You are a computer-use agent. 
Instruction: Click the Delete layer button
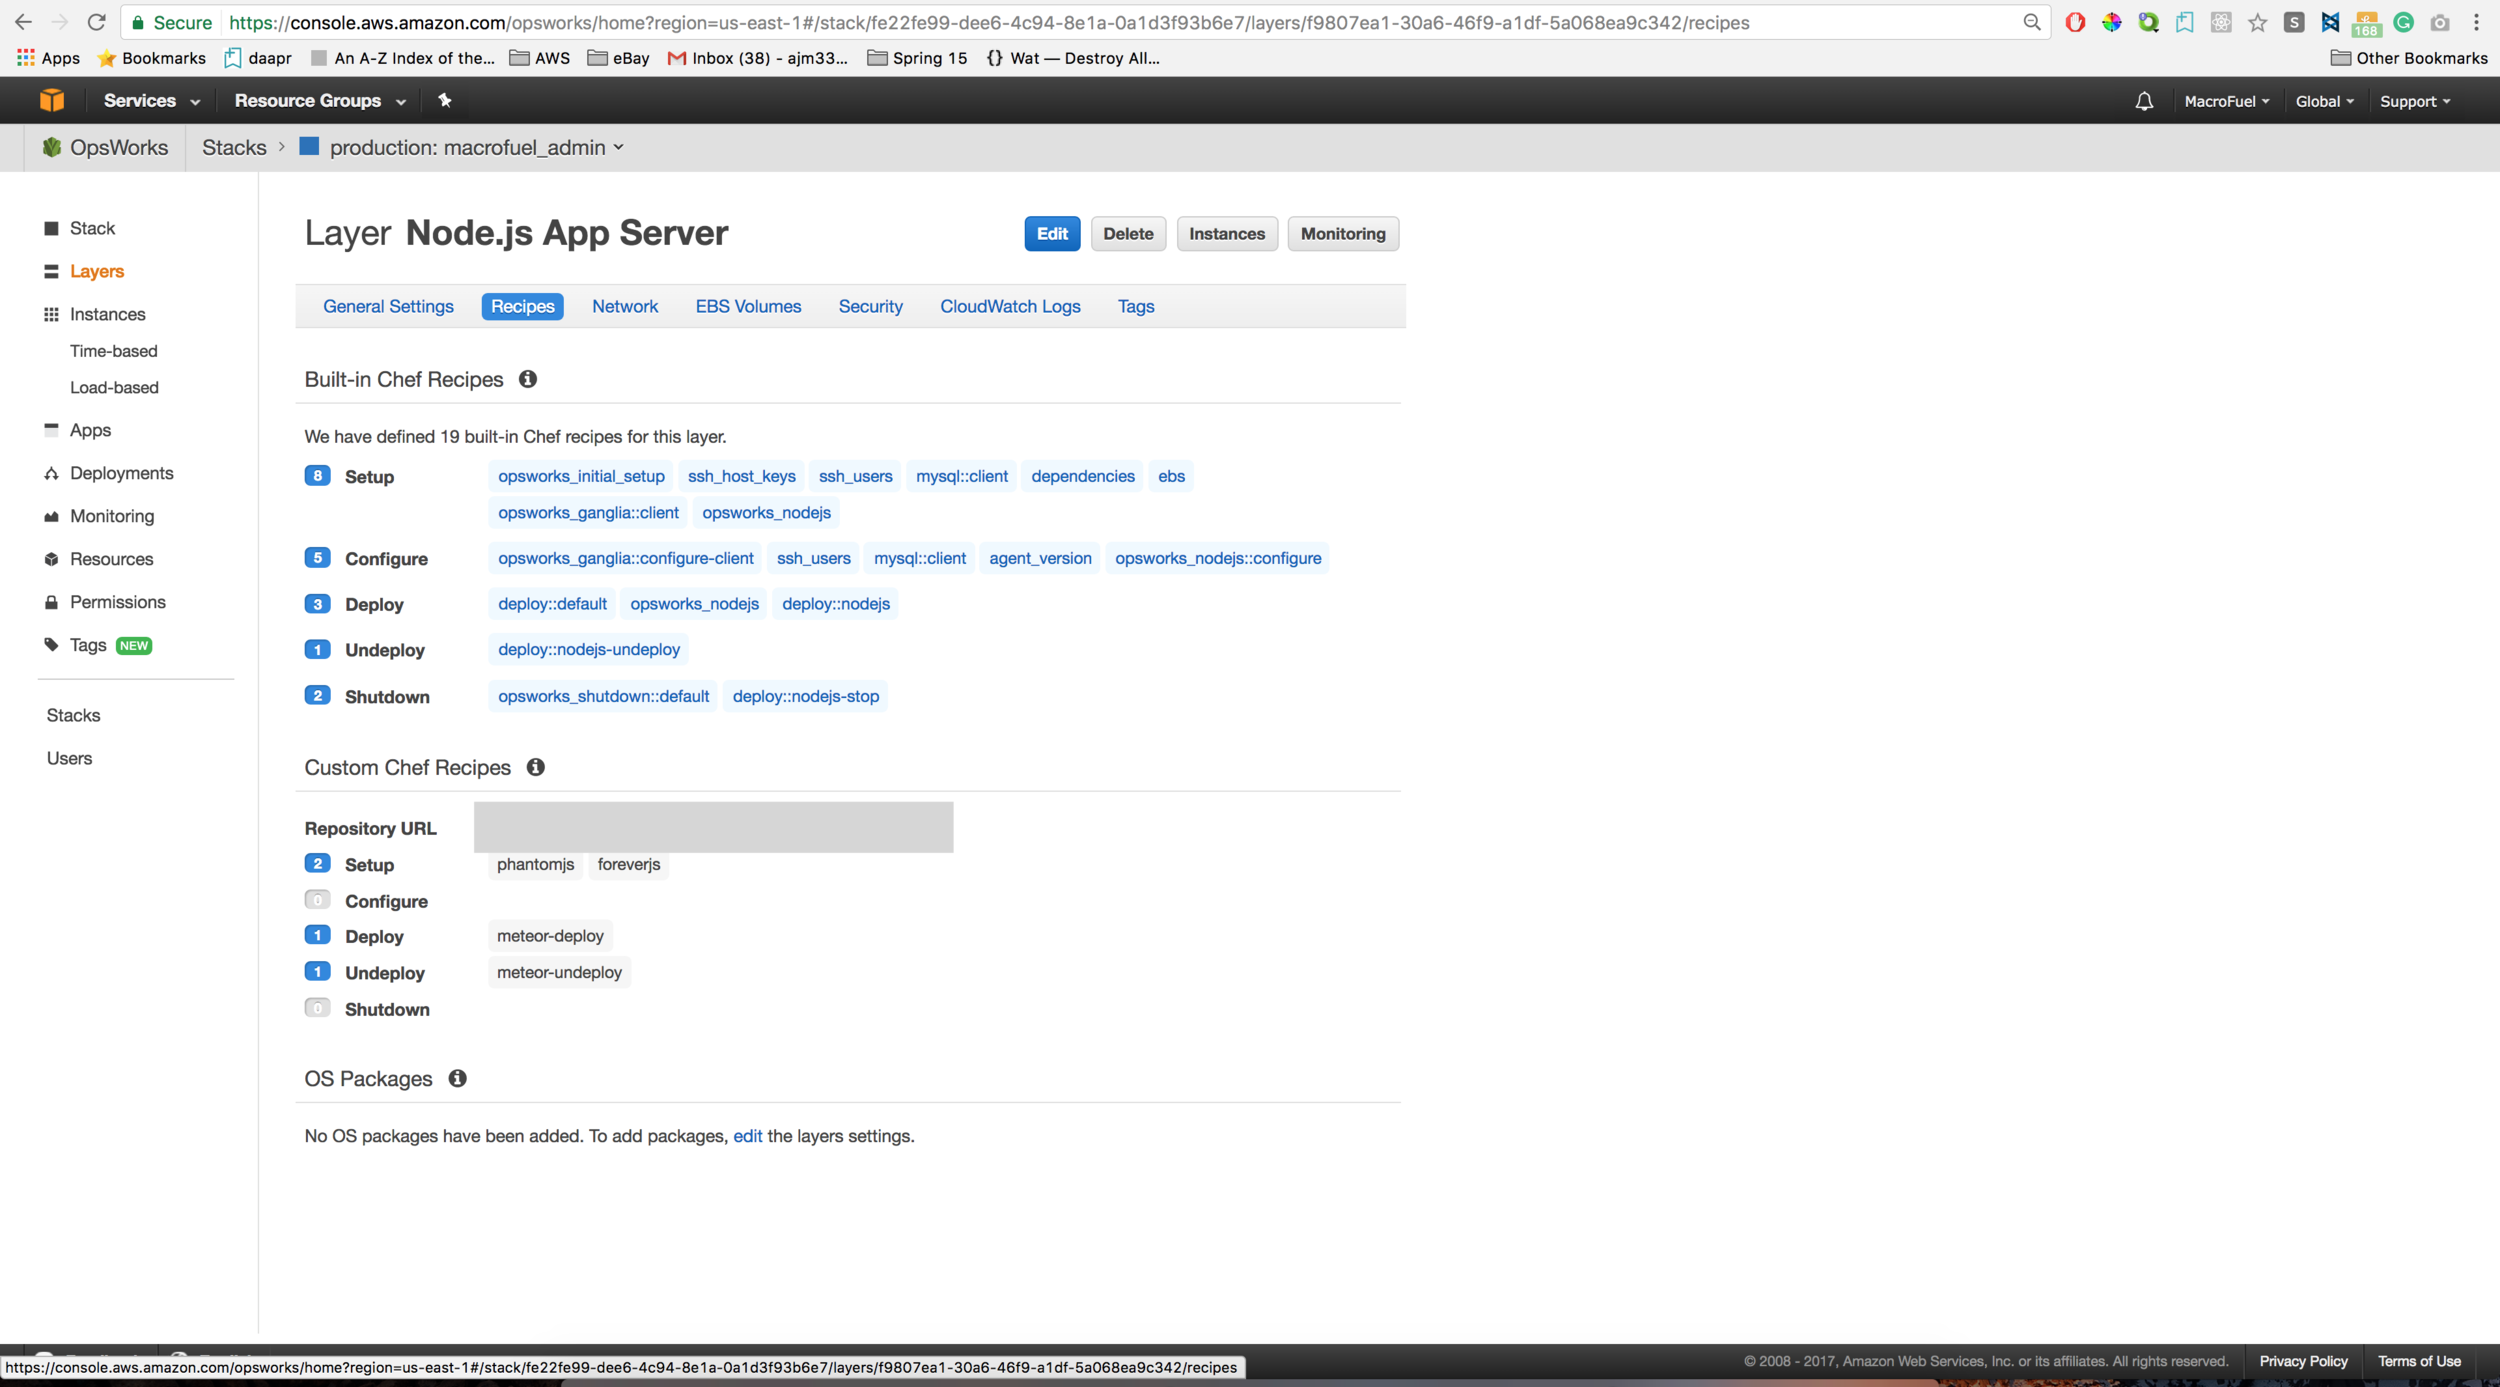pos(1128,233)
